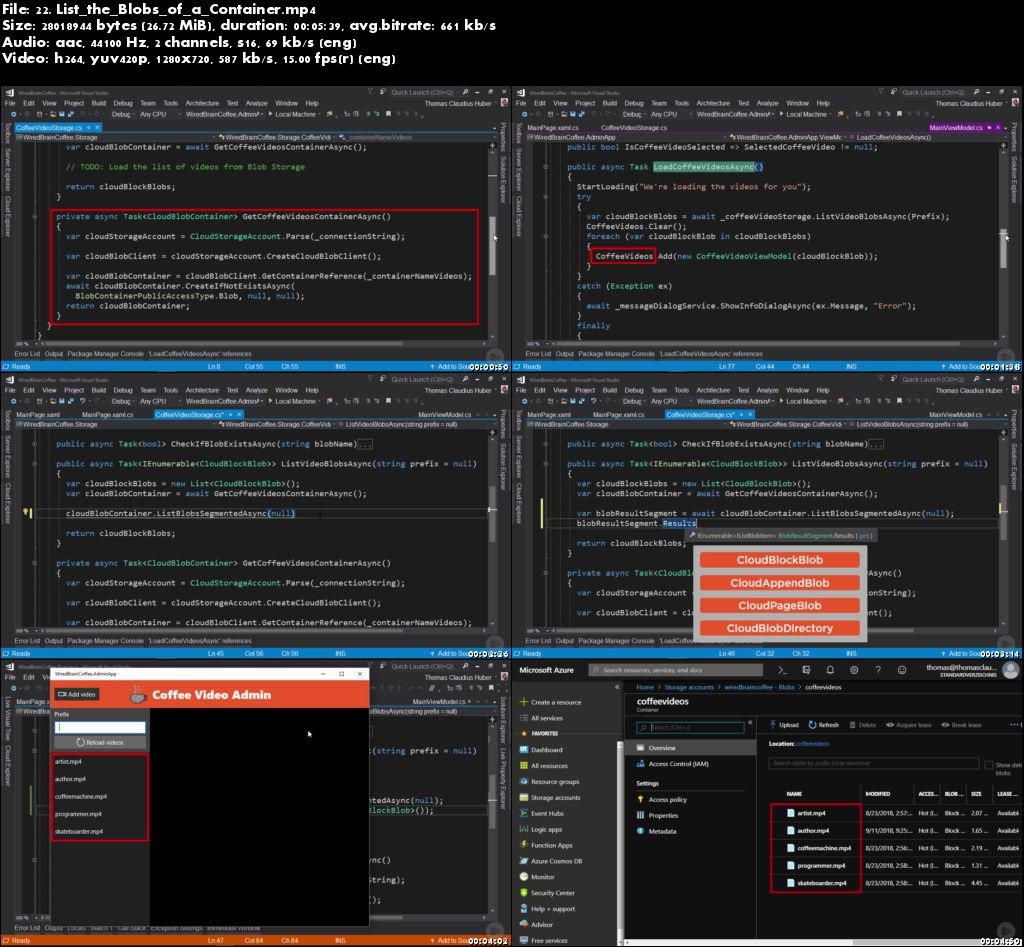Switch to the MainPage.xaml.cs tab in the 00:02:26 frame

pyautogui.click(x=107, y=415)
